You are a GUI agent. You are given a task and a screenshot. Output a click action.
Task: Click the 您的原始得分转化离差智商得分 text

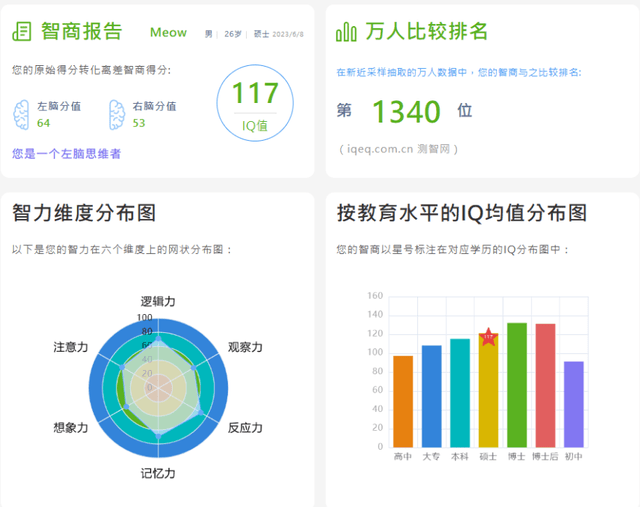click(x=91, y=70)
